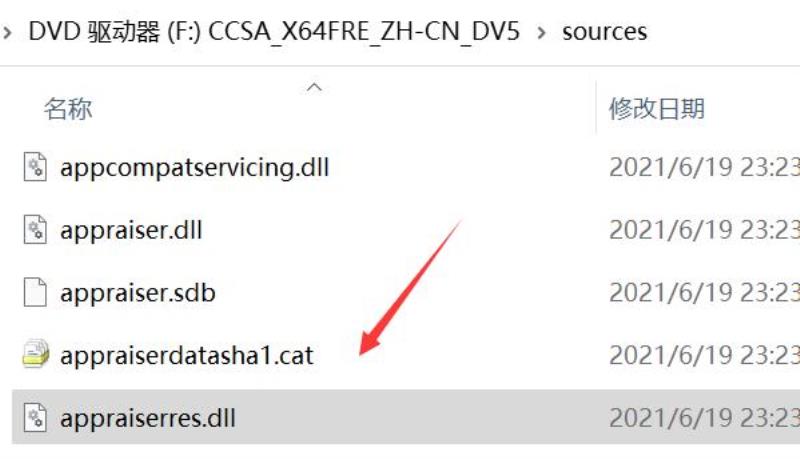800x459 pixels.
Task: Select the appraiserdatasha1.cat catalog icon
Action: 36,354
